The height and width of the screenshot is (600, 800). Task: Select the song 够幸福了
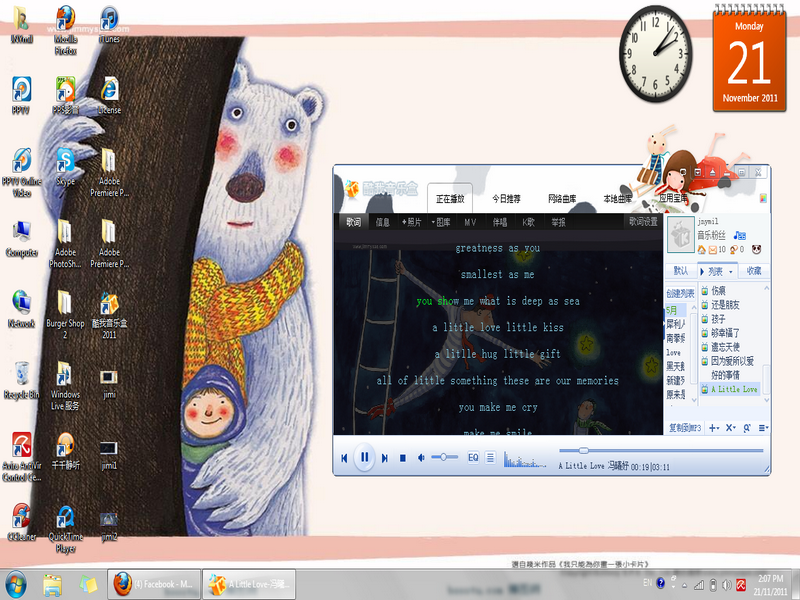pyautogui.click(x=725, y=333)
